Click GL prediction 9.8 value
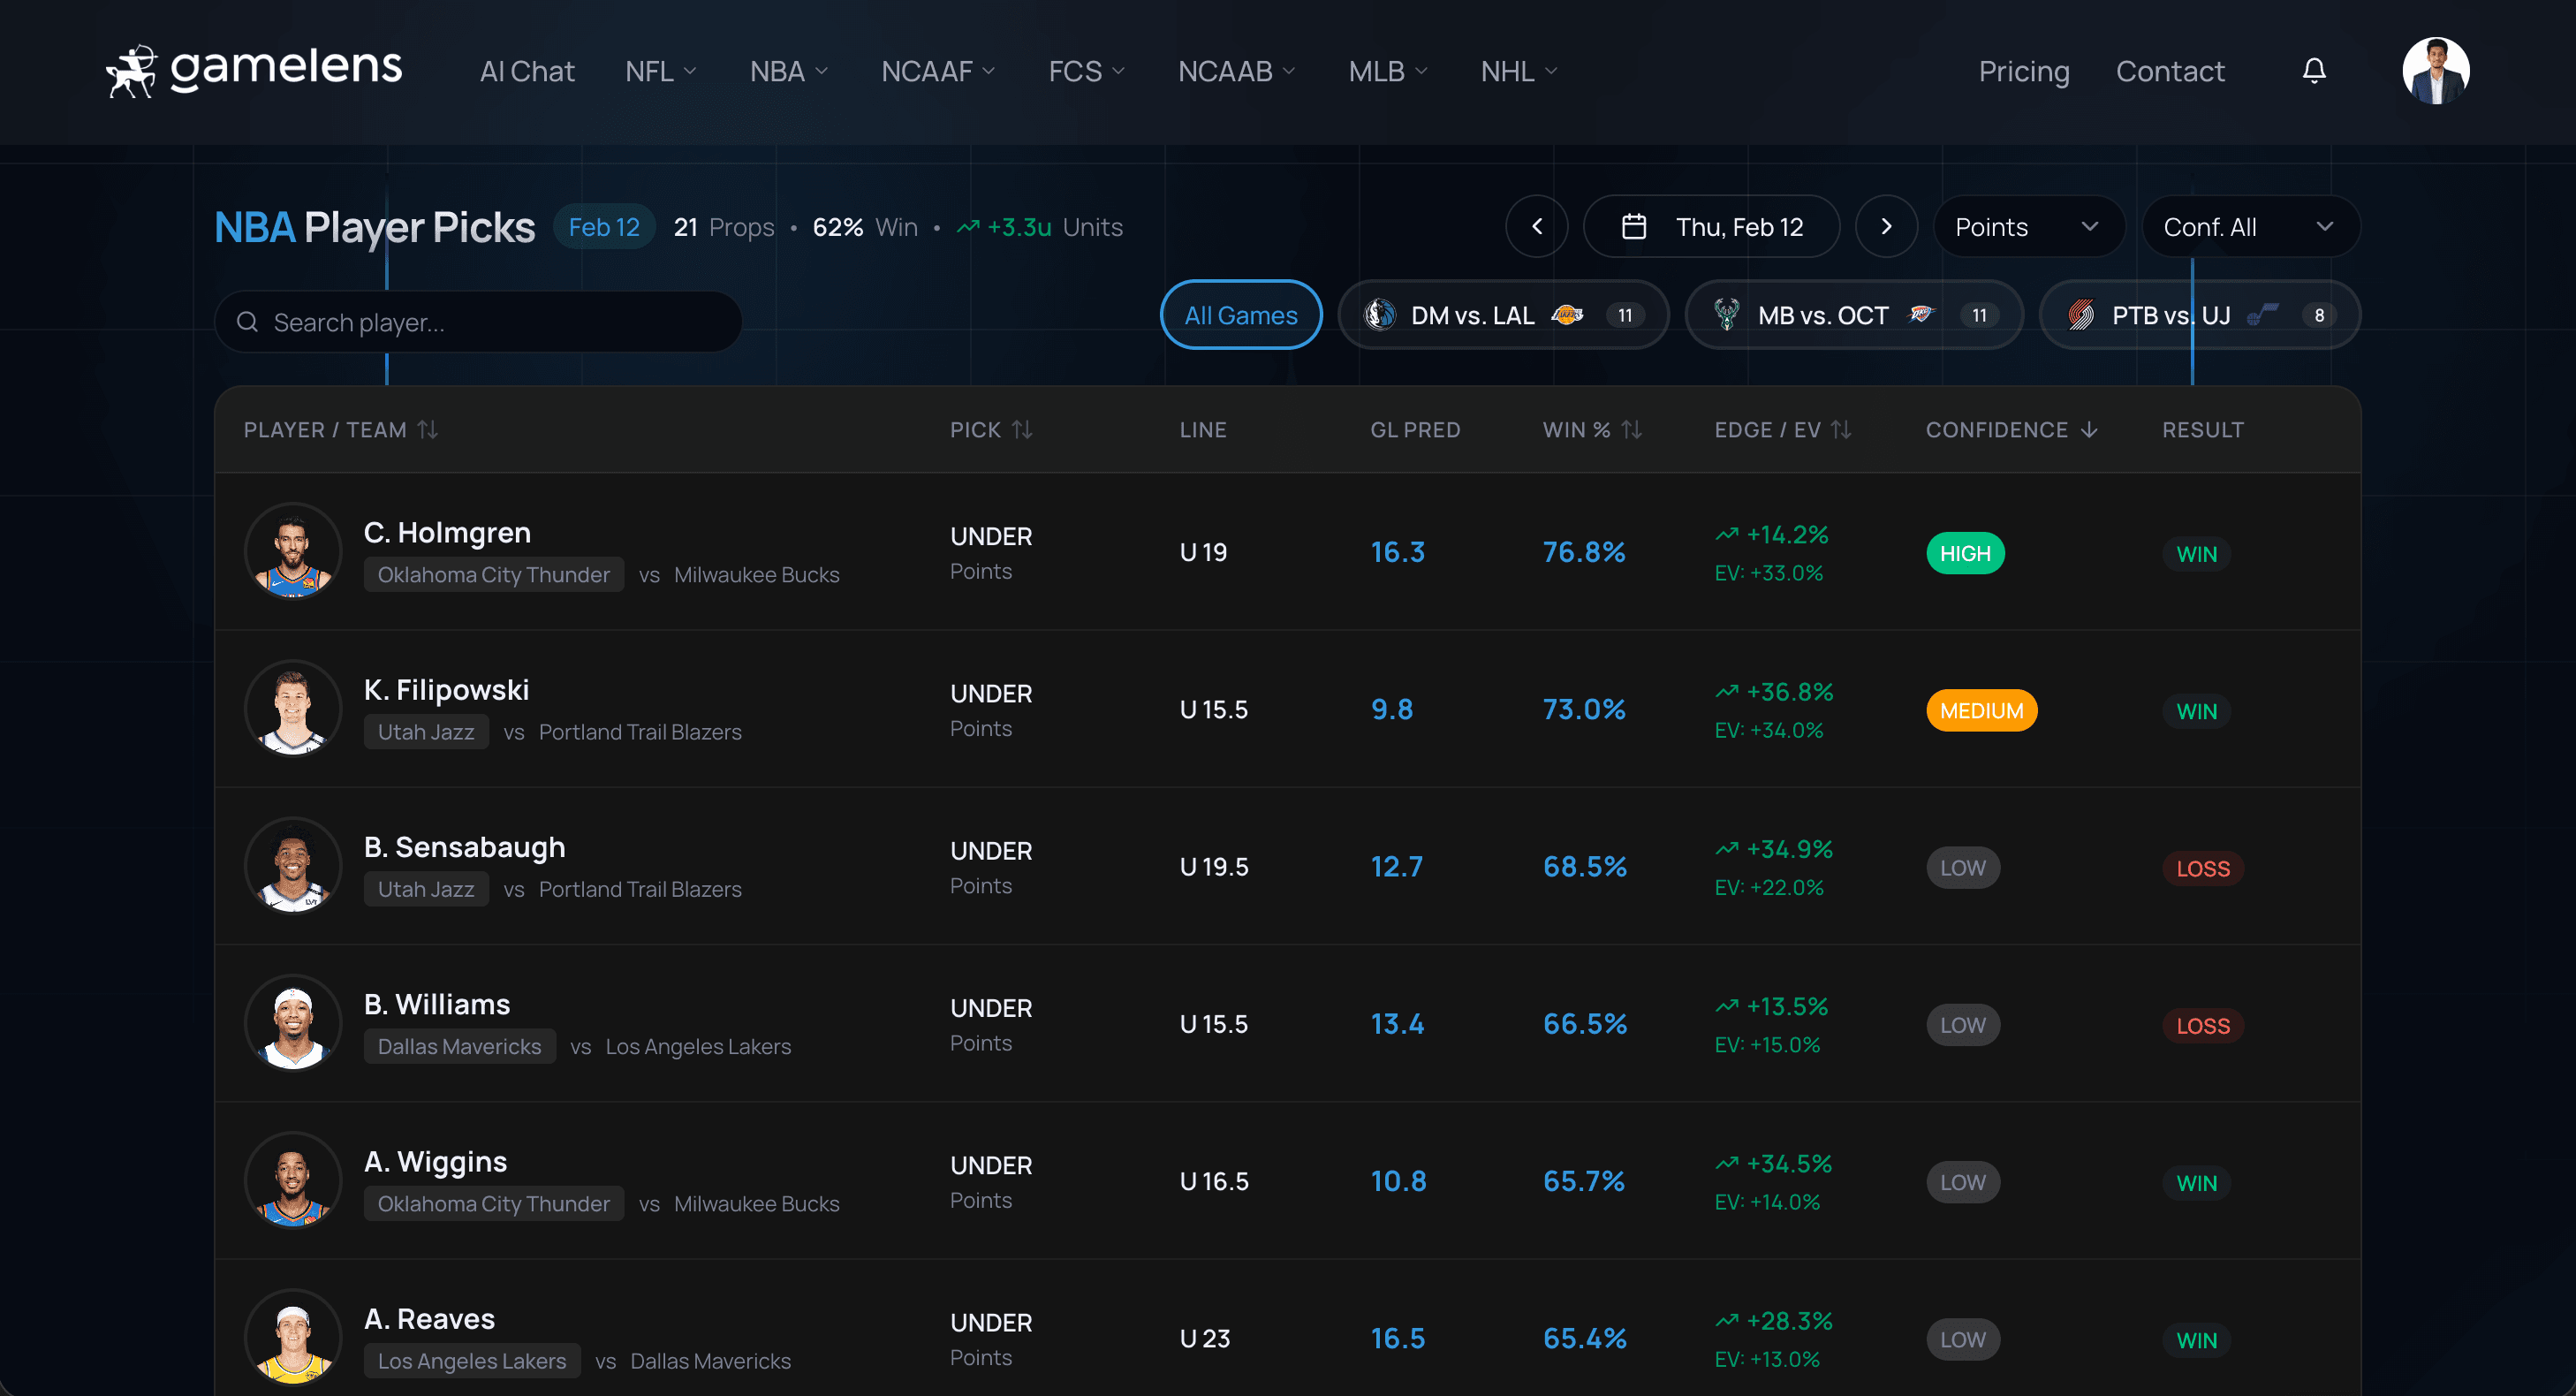Image resolution: width=2576 pixels, height=1396 pixels. pyautogui.click(x=1391, y=709)
